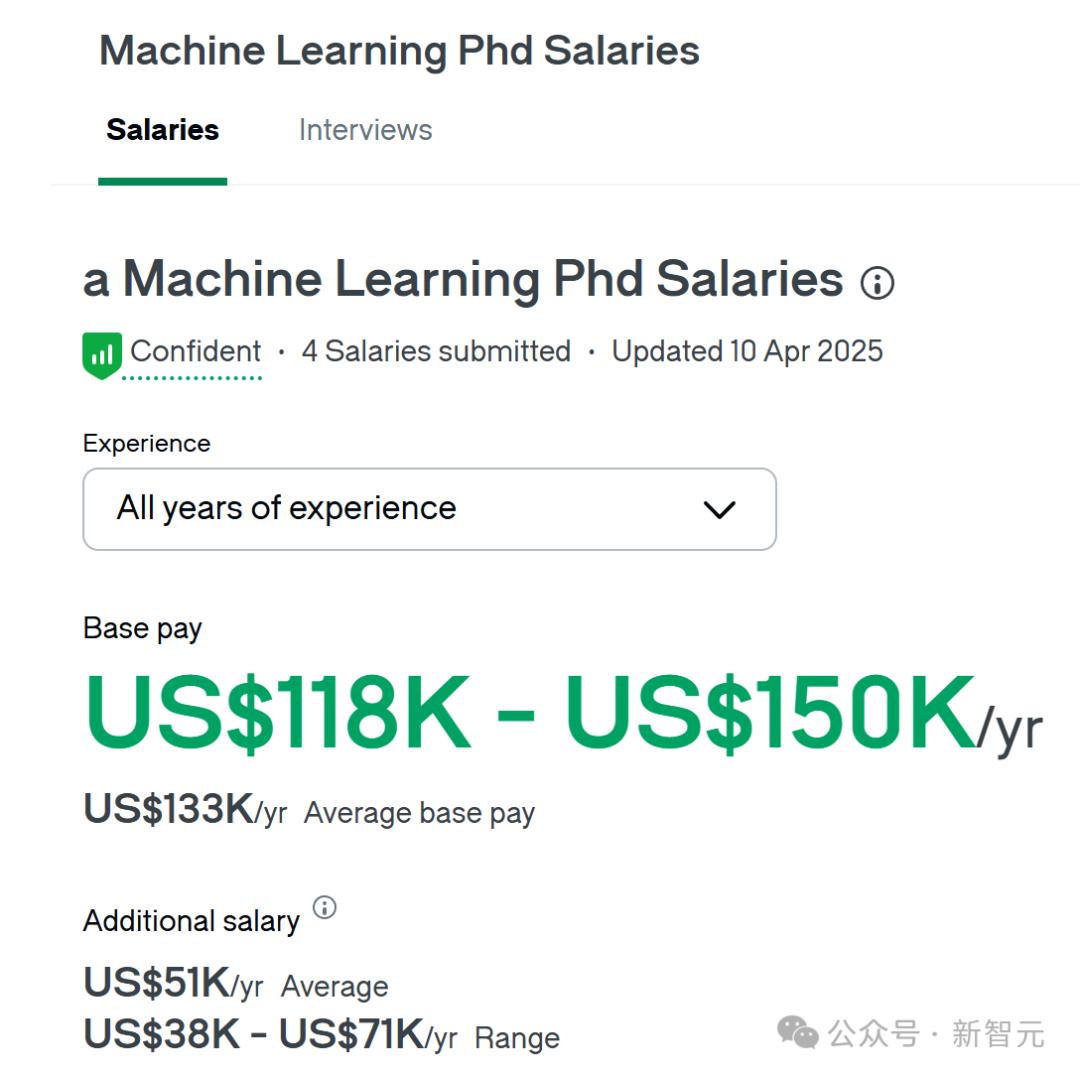
Task: Click the Updated 10 Apr 2025 text
Action: [x=747, y=351]
